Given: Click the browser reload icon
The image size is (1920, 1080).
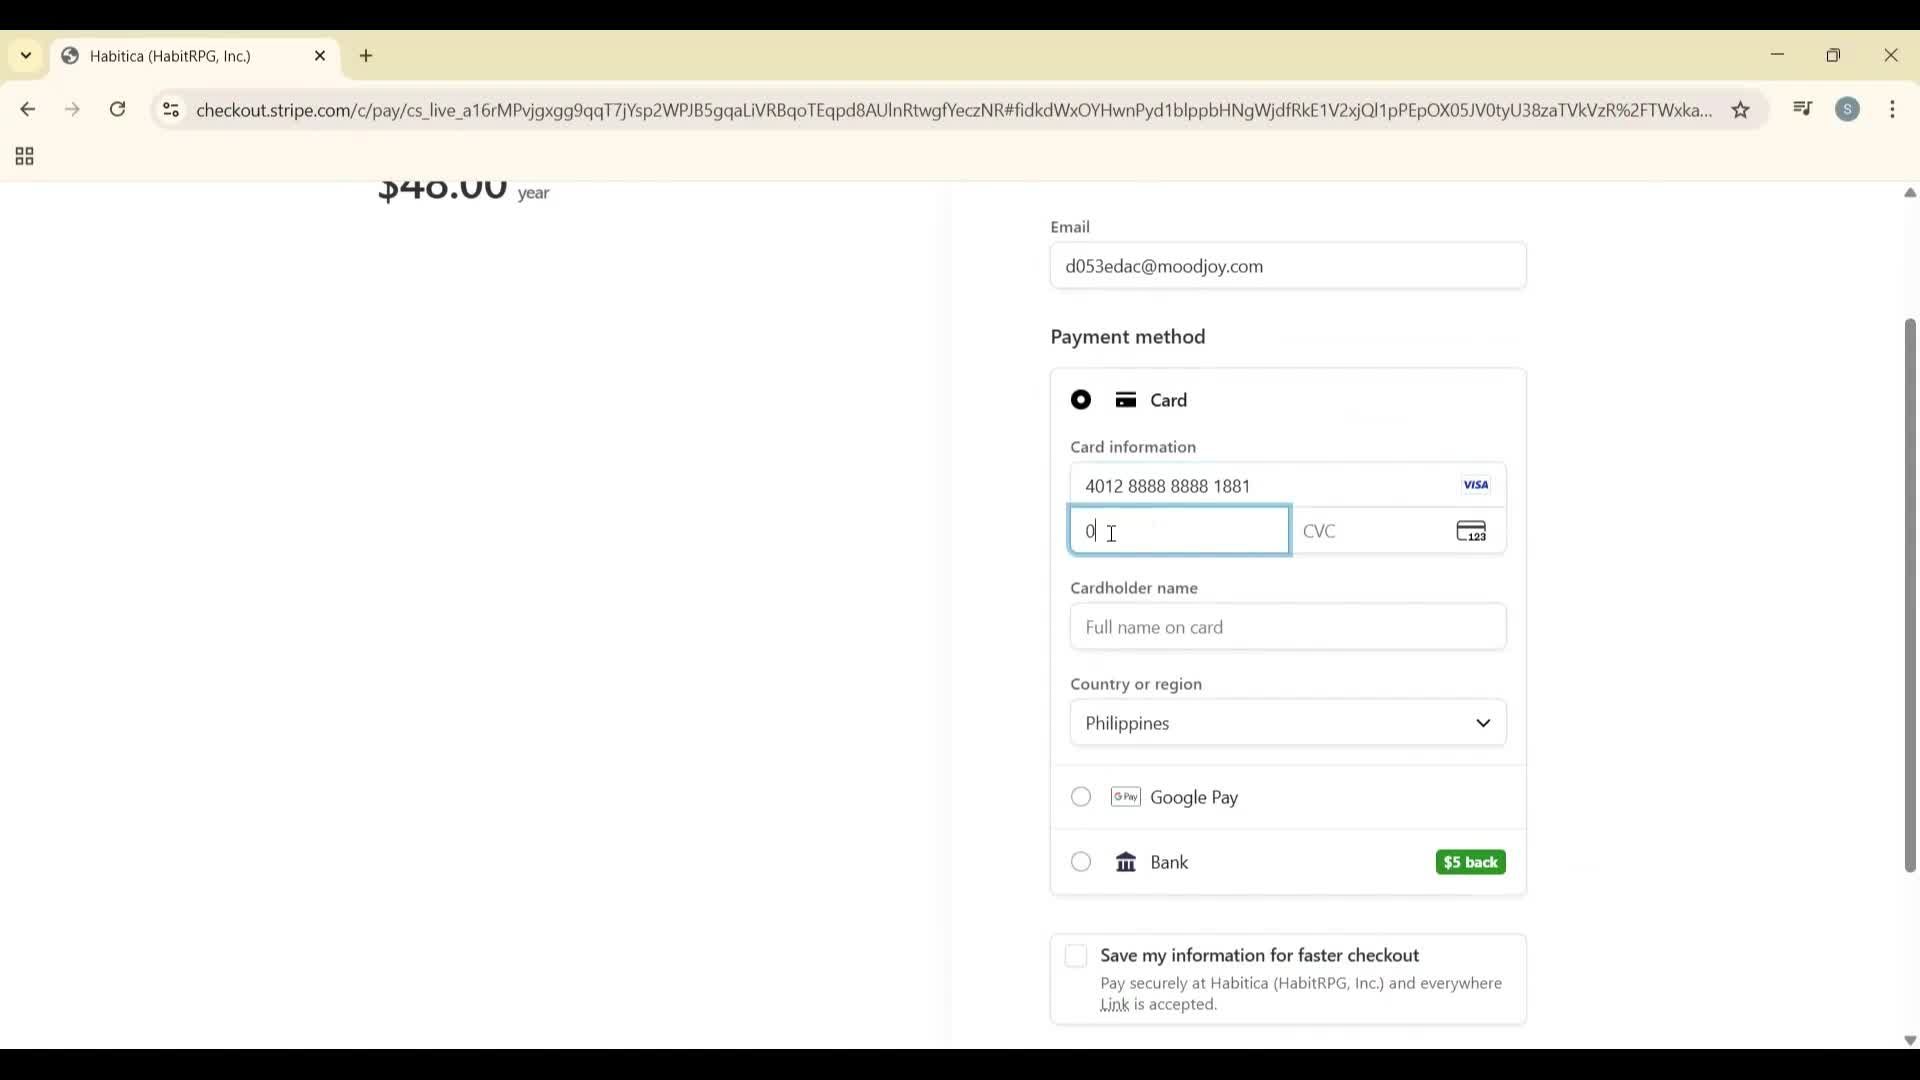Looking at the screenshot, I should pyautogui.click(x=117, y=109).
